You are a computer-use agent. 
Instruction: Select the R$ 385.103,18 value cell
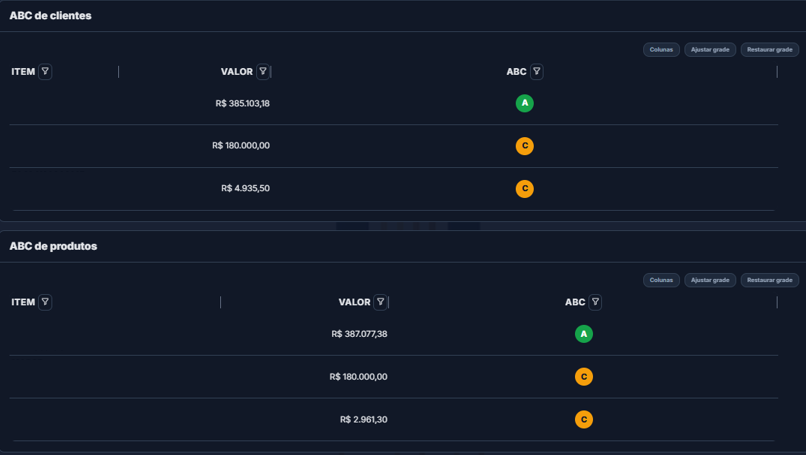click(x=242, y=103)
